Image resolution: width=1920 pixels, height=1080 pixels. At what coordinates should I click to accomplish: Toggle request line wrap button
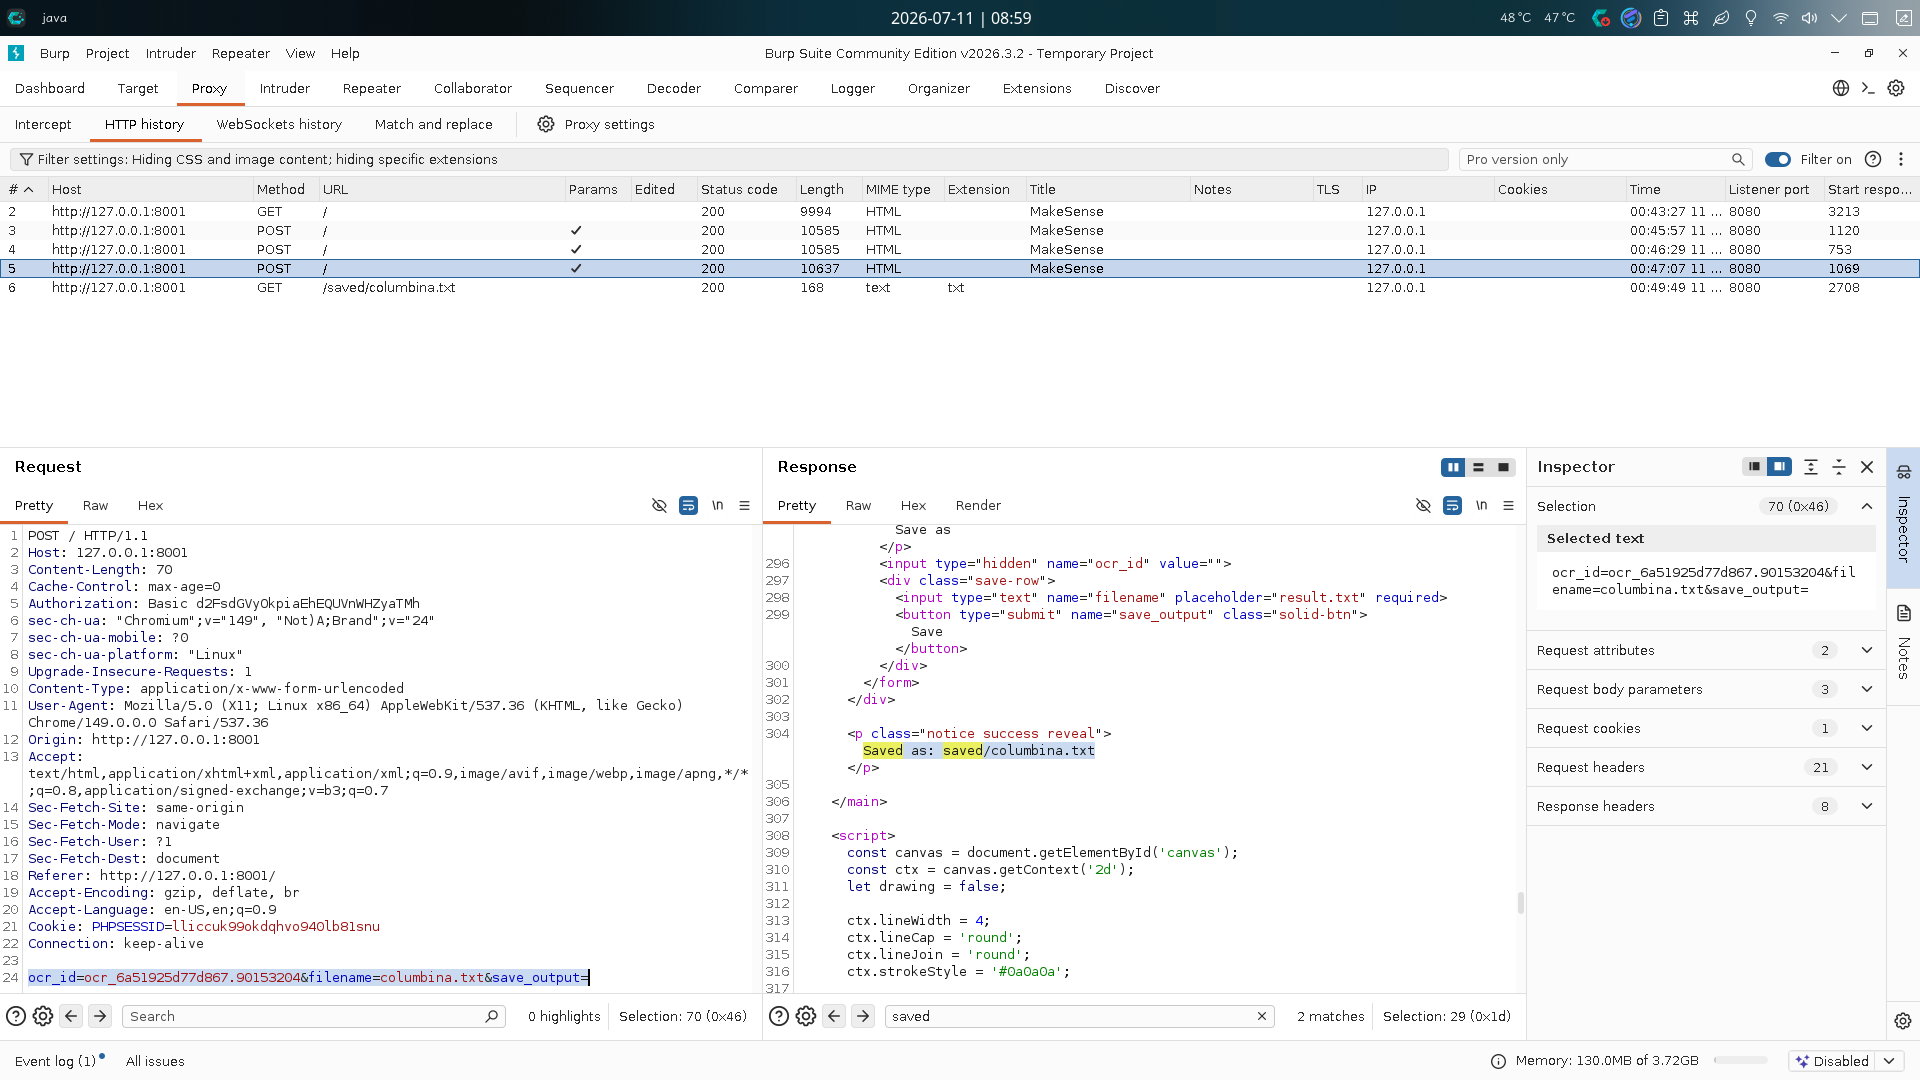pos(688,506)
